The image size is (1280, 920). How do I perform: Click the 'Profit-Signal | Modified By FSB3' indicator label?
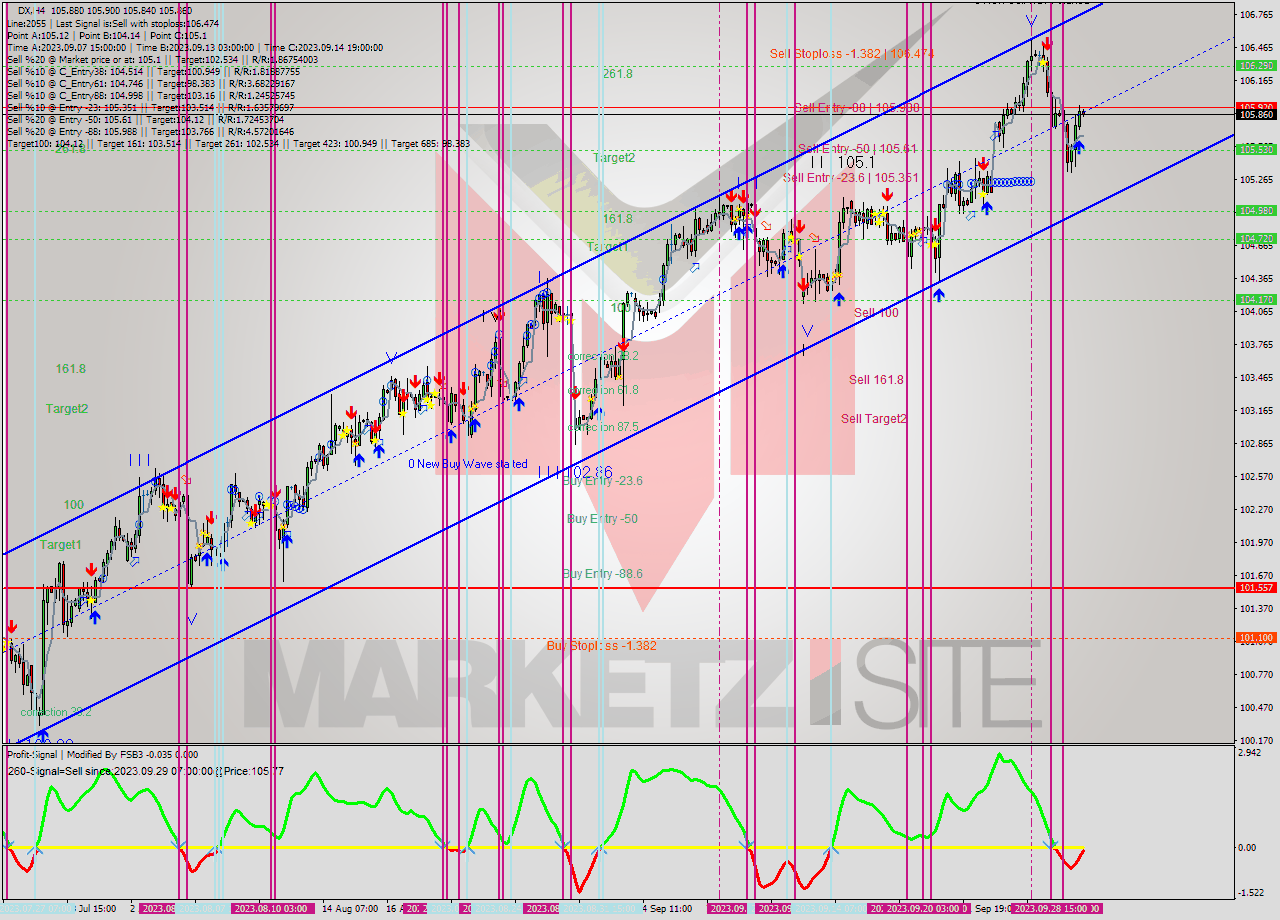tap(101, 755)
